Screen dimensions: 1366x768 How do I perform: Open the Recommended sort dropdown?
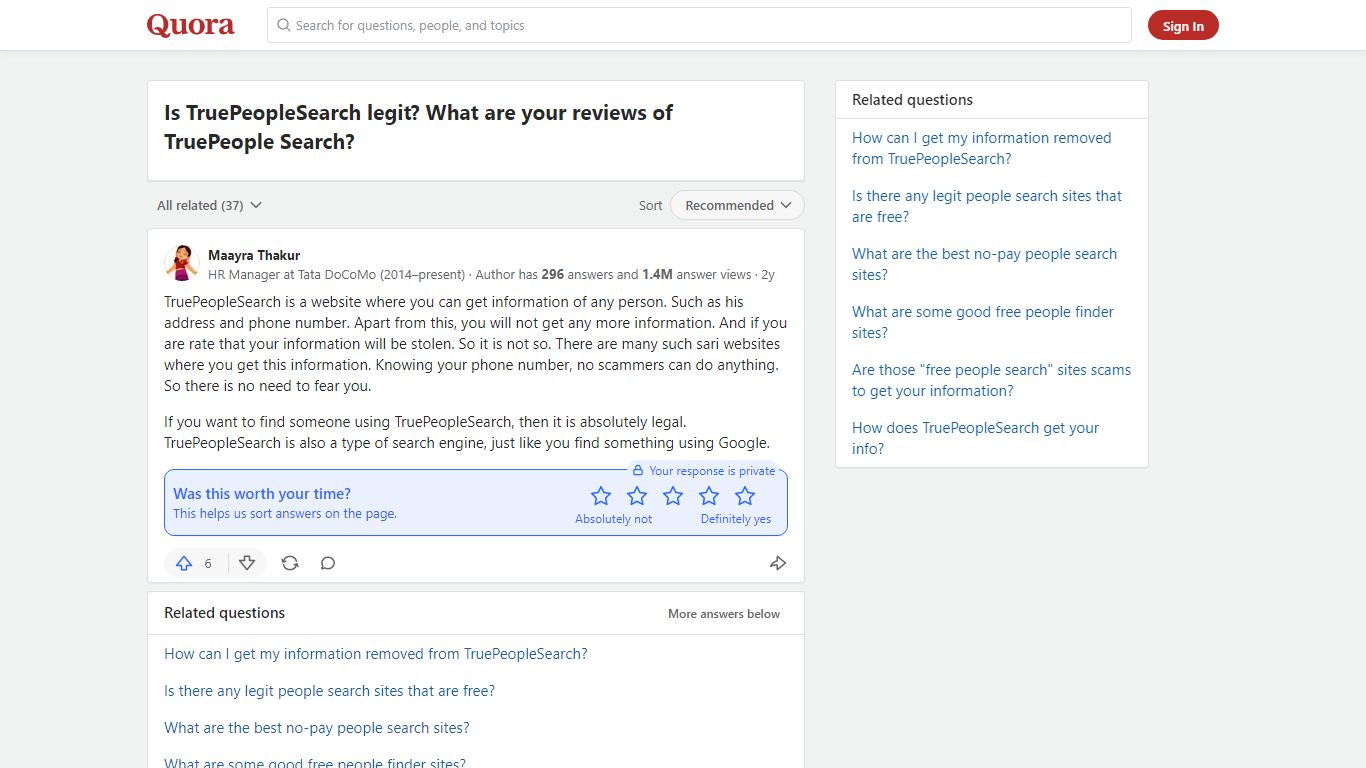coord(737,205)
